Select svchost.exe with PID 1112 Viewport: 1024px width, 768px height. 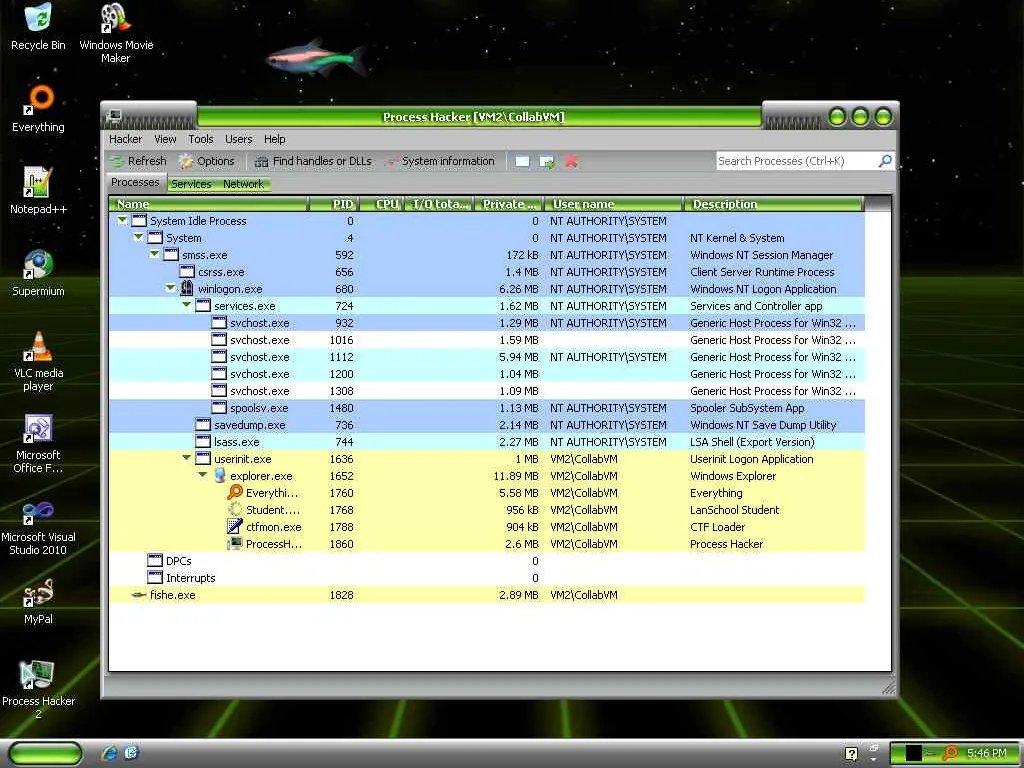[487, 357]
